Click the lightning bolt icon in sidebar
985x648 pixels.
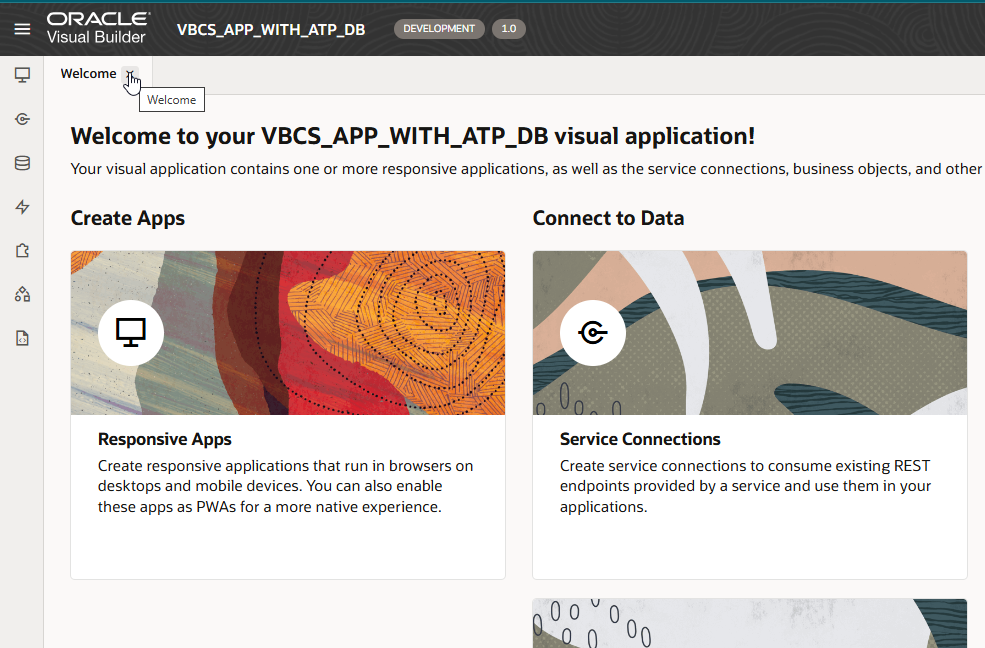22,207
